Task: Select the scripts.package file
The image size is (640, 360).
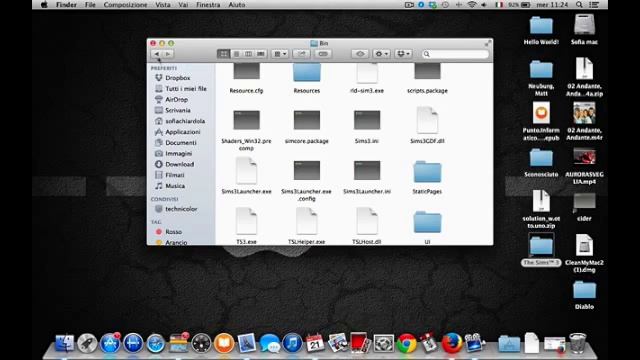Action: coord(427,73)
